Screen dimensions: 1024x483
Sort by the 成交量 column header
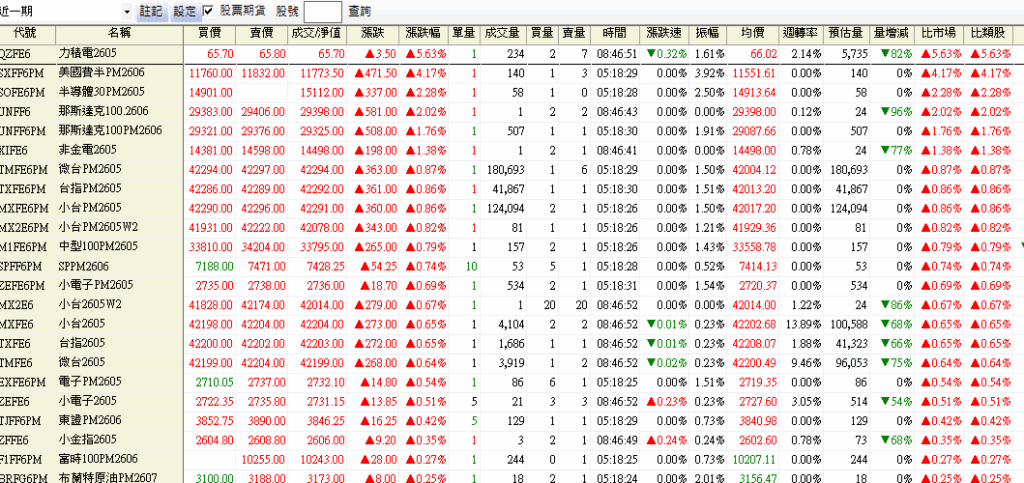tap(503, 33)
